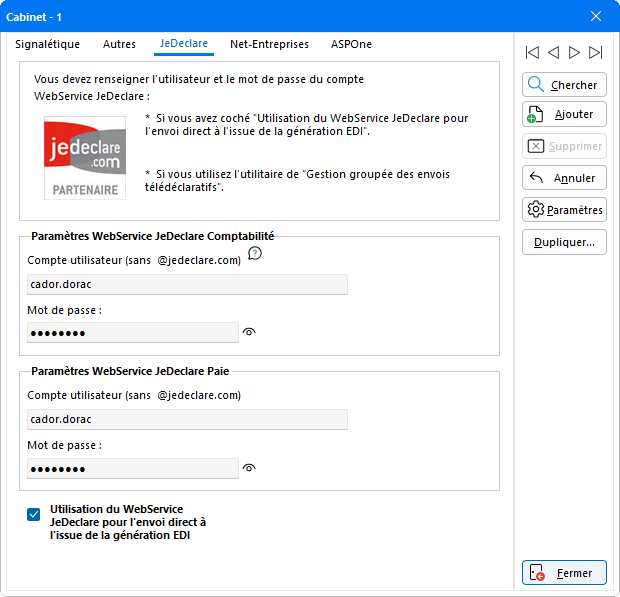Go to the next record
Image resolution: width=620 pixels, height=597 pixels.
tap(574, 52)
